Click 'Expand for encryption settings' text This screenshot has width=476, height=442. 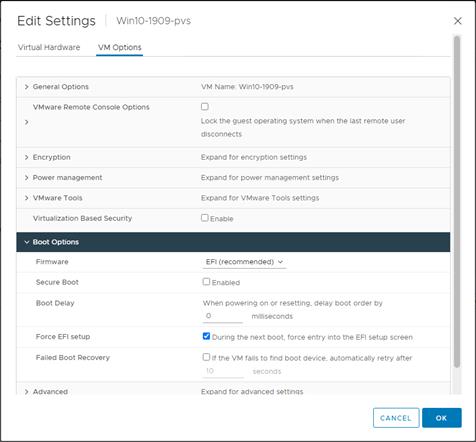(x=254, y=157)
